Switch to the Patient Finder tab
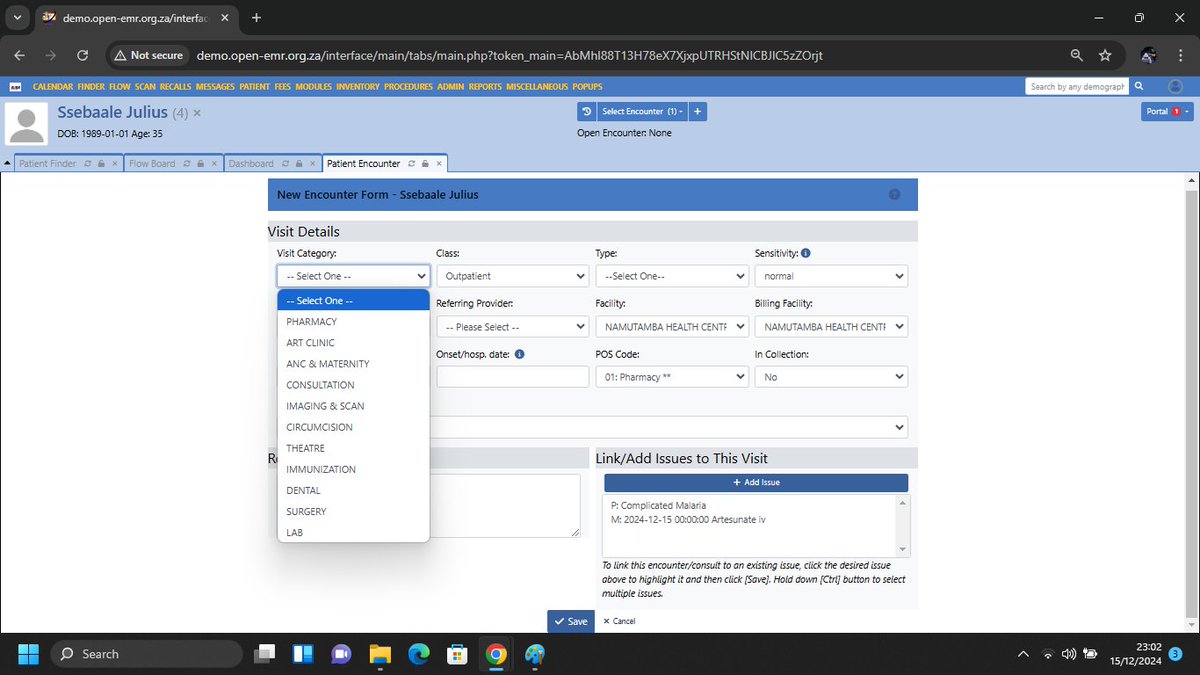 (x=48, y=163)
